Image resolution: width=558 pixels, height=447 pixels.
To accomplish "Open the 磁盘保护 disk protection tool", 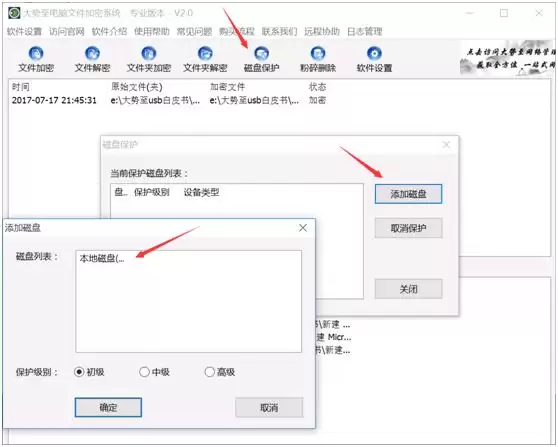I will tap(262, 60).
